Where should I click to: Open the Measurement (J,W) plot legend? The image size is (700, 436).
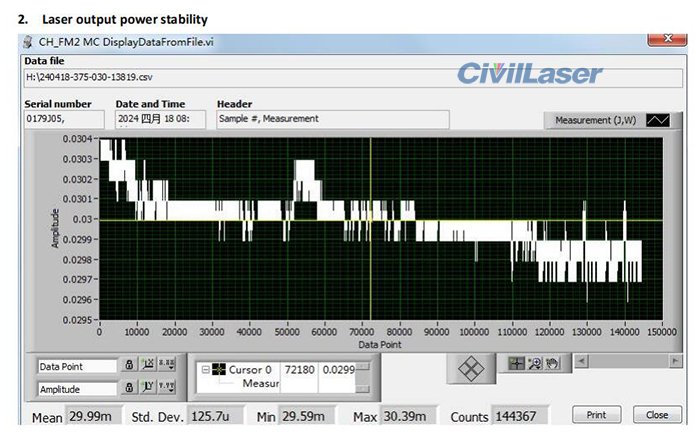pyautogui.click(x=595, y=120)
